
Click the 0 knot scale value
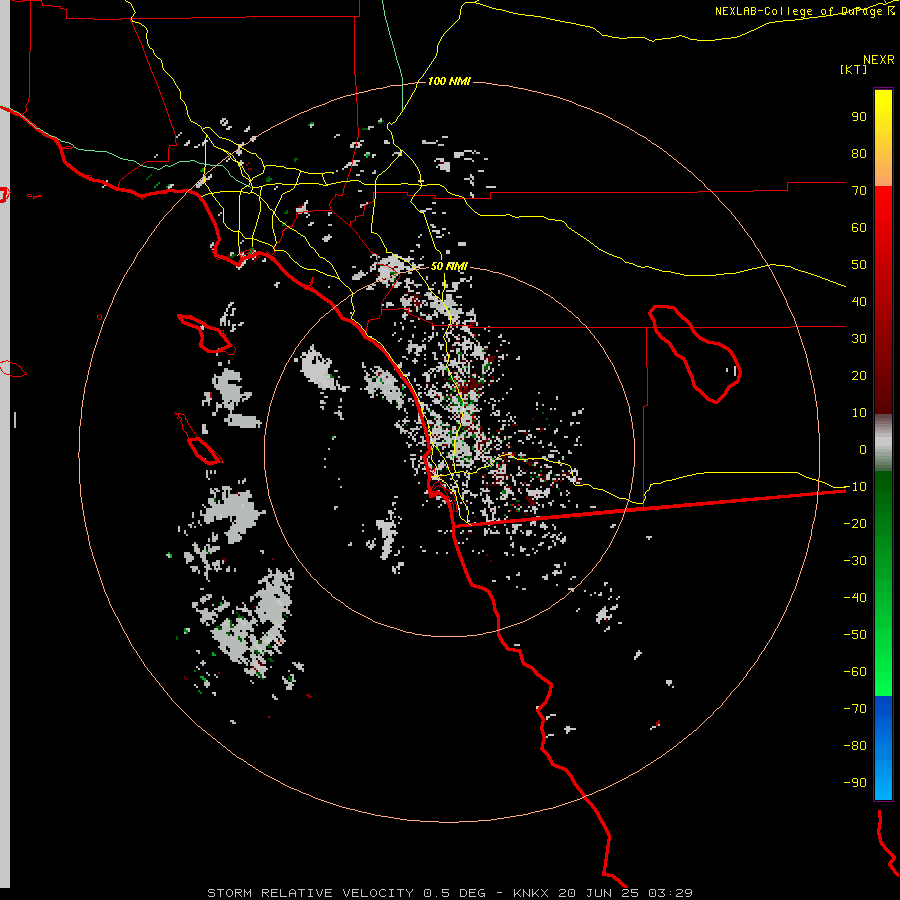863,449
